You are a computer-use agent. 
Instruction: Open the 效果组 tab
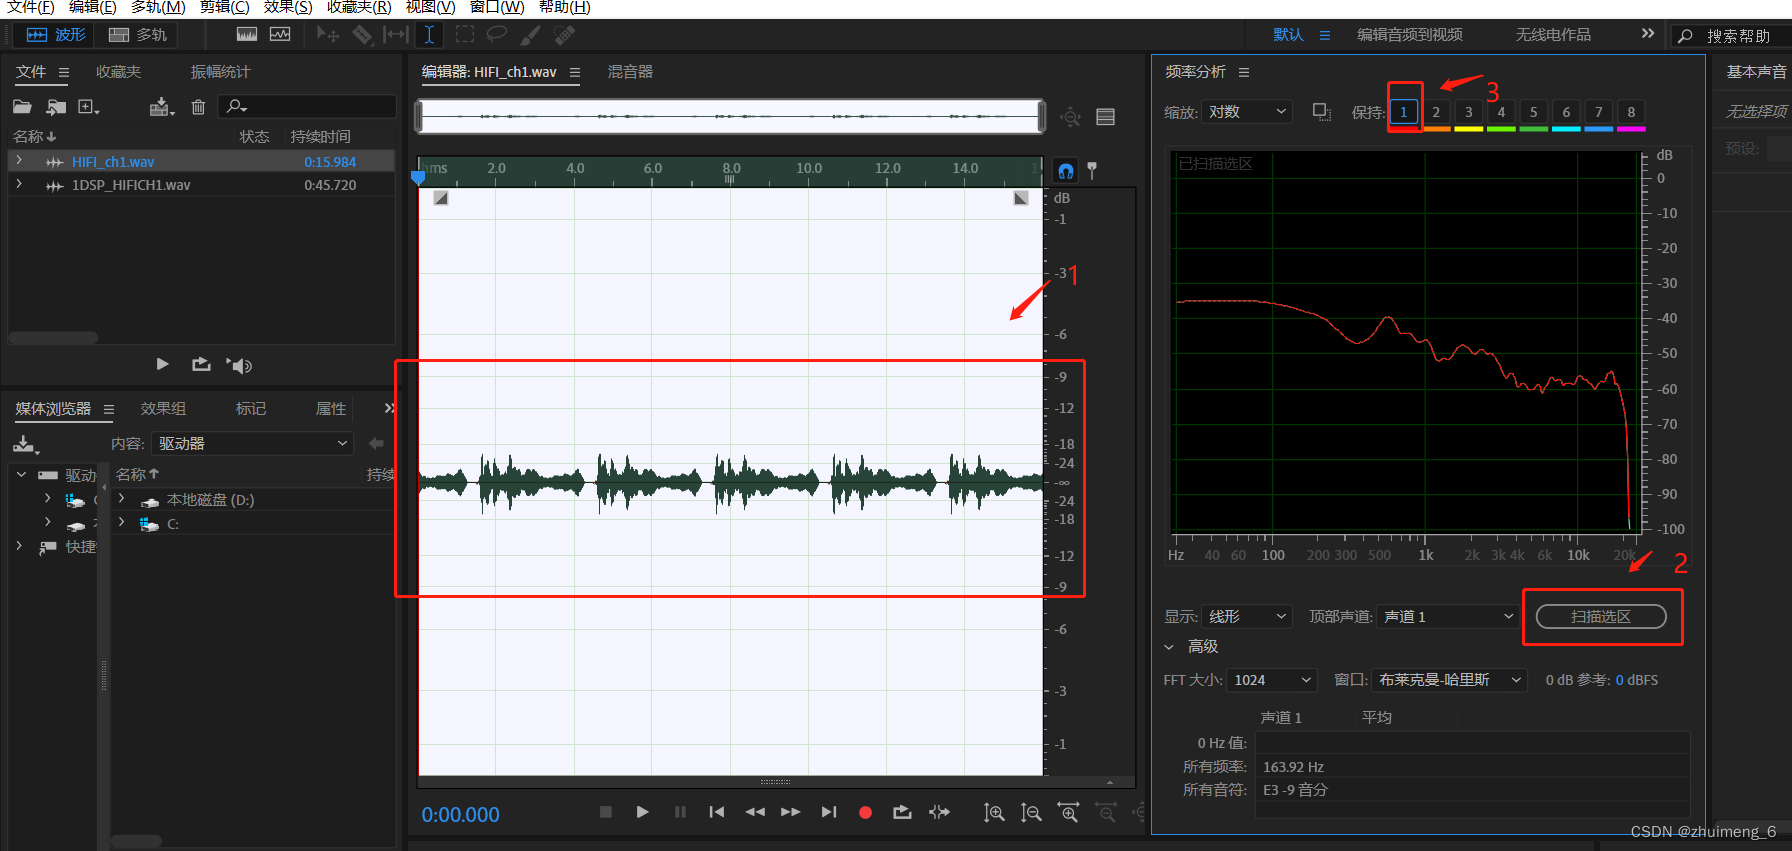163,409
